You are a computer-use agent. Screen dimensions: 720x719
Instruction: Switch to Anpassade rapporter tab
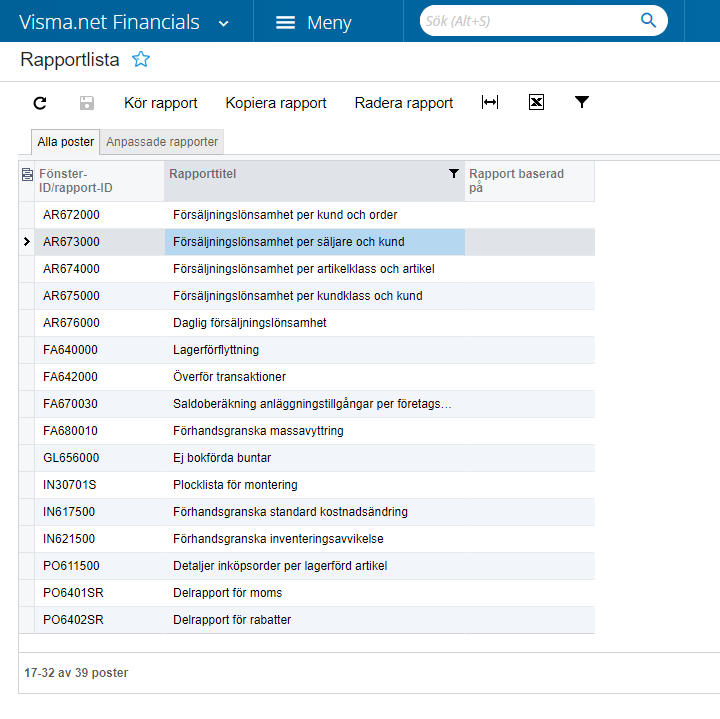coord(163,142)
